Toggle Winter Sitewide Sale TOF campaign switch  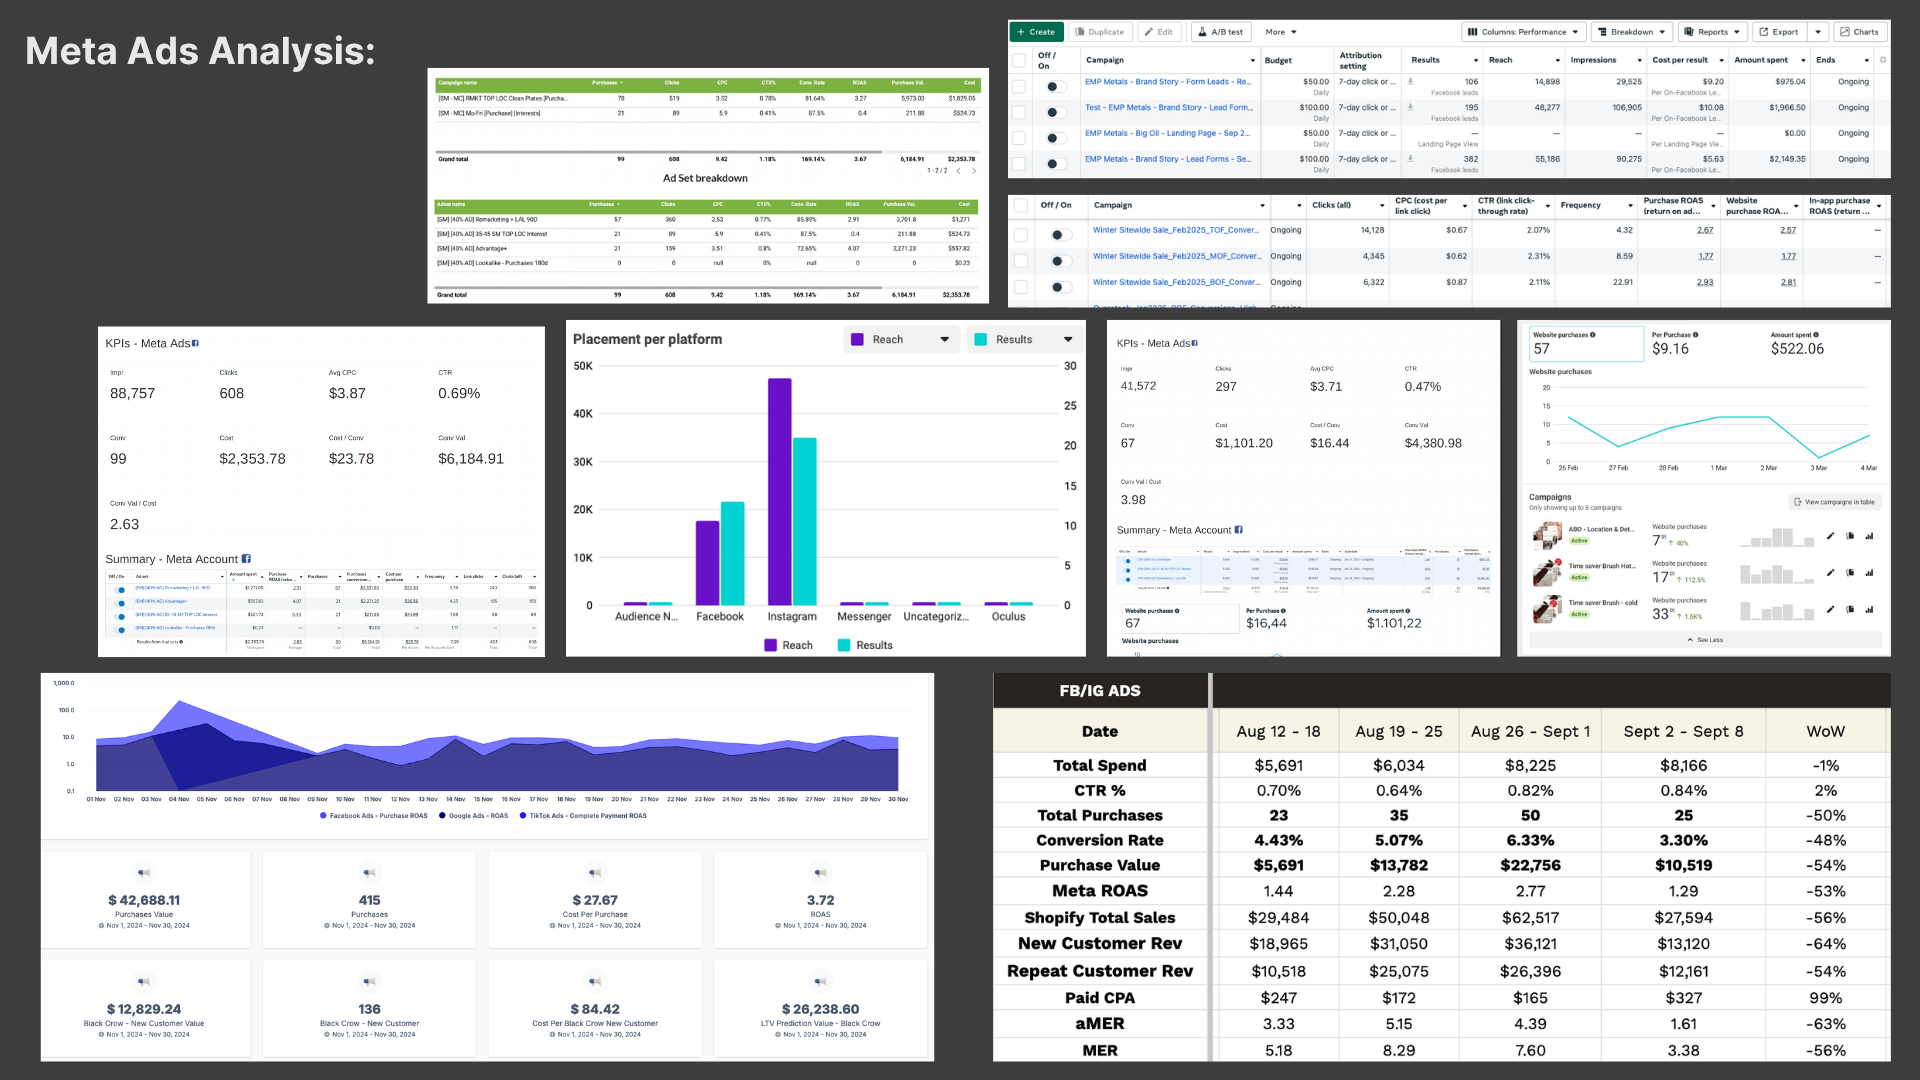(1058, 235)
